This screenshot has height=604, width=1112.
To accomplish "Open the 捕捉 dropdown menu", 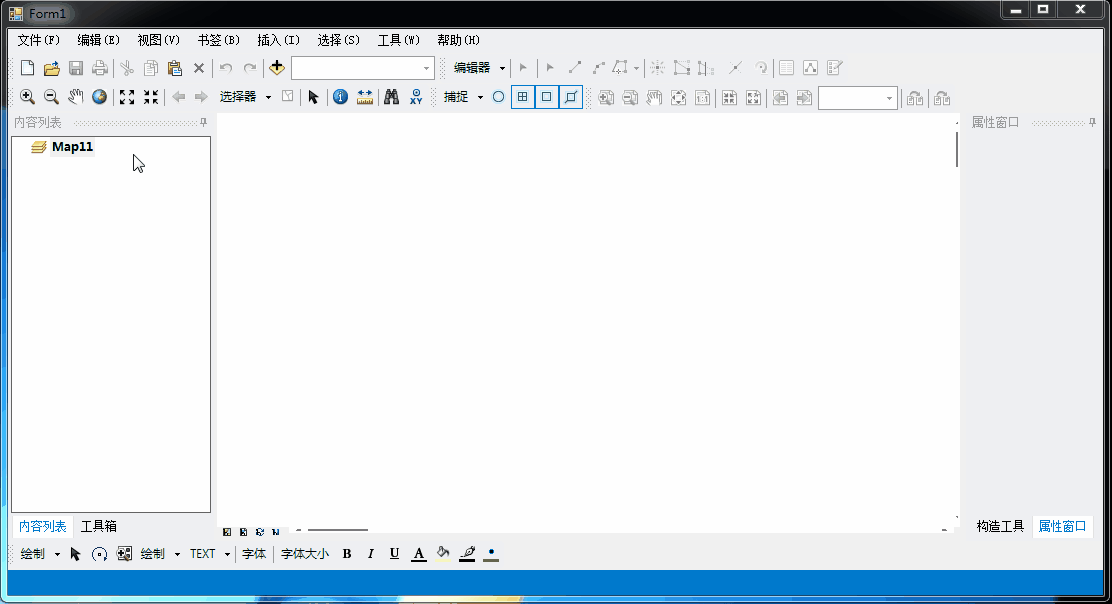I will point(463,97).
